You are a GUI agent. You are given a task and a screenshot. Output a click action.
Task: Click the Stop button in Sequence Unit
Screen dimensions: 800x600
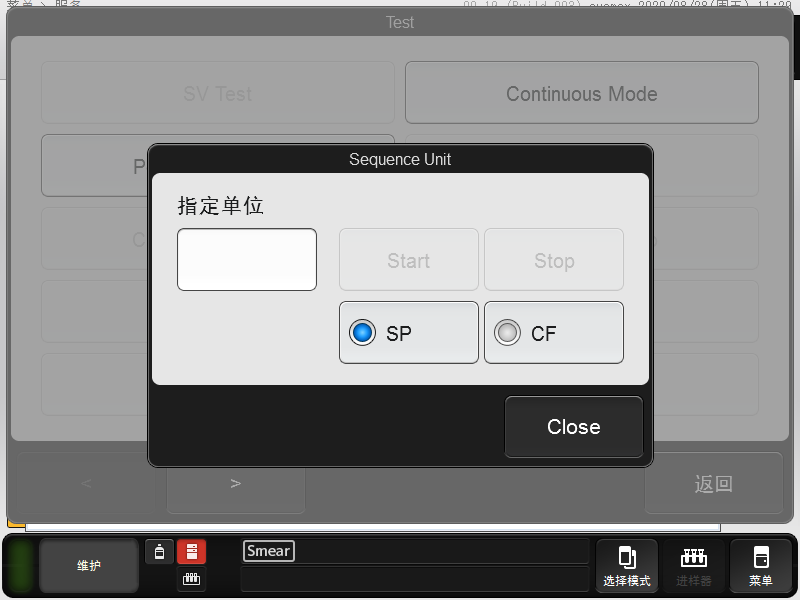tap(554, 260)
